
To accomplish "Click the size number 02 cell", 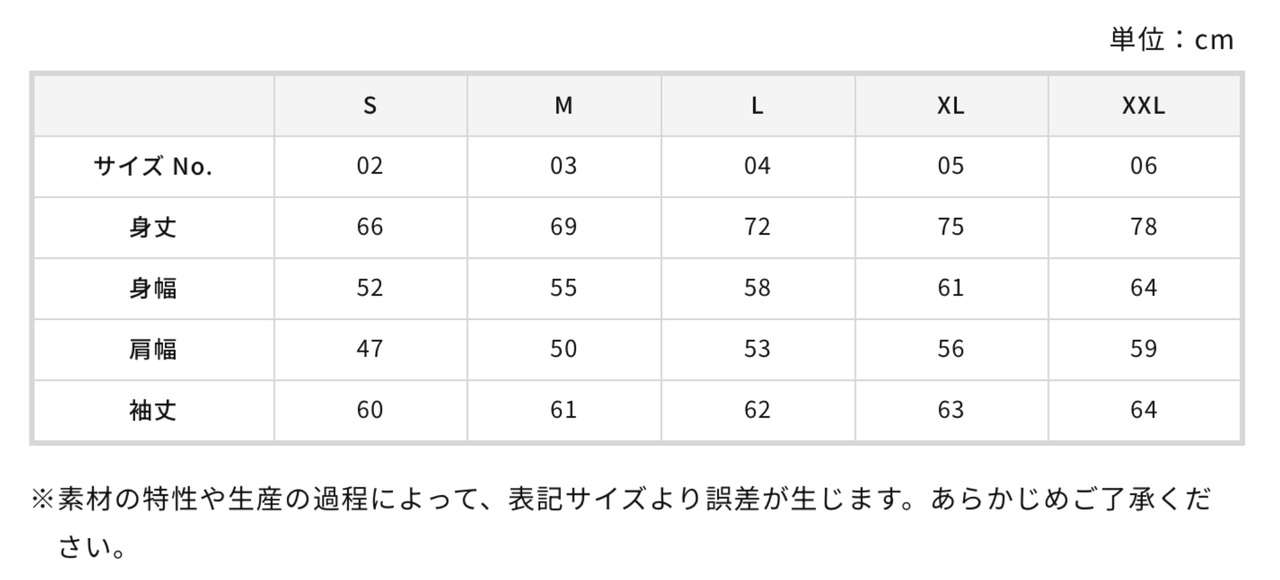I will (x=370, y=167).
